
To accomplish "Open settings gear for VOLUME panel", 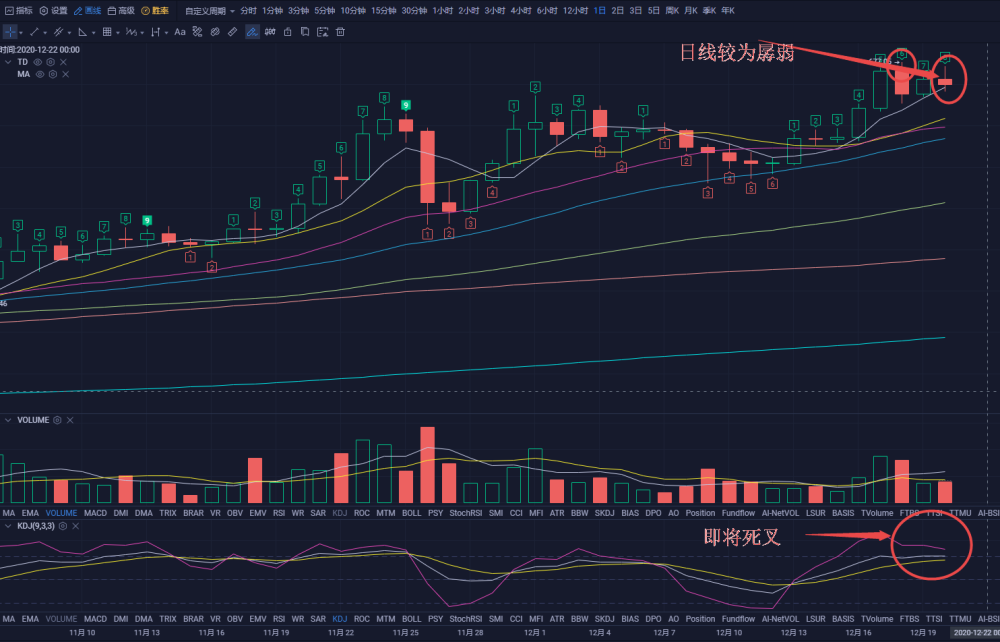I will (57, 420).
